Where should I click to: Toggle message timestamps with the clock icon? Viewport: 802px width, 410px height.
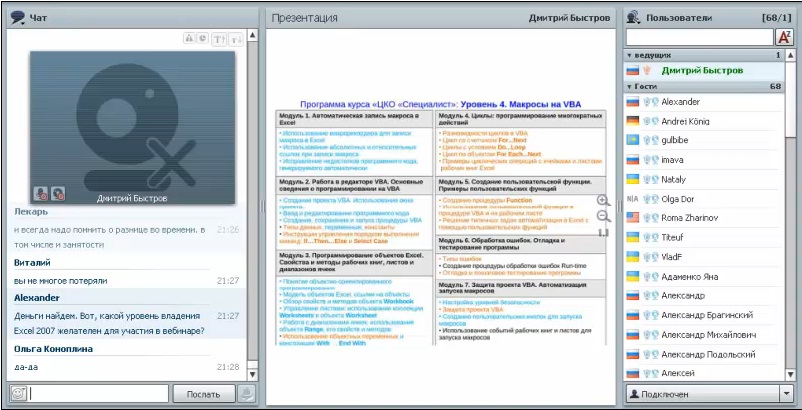pos(202,38)
